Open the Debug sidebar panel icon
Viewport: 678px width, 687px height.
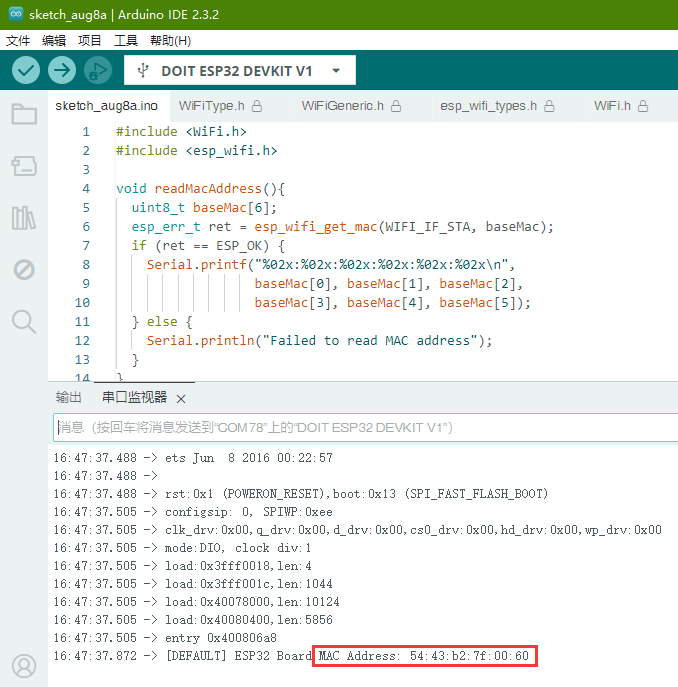coord(24,269)
